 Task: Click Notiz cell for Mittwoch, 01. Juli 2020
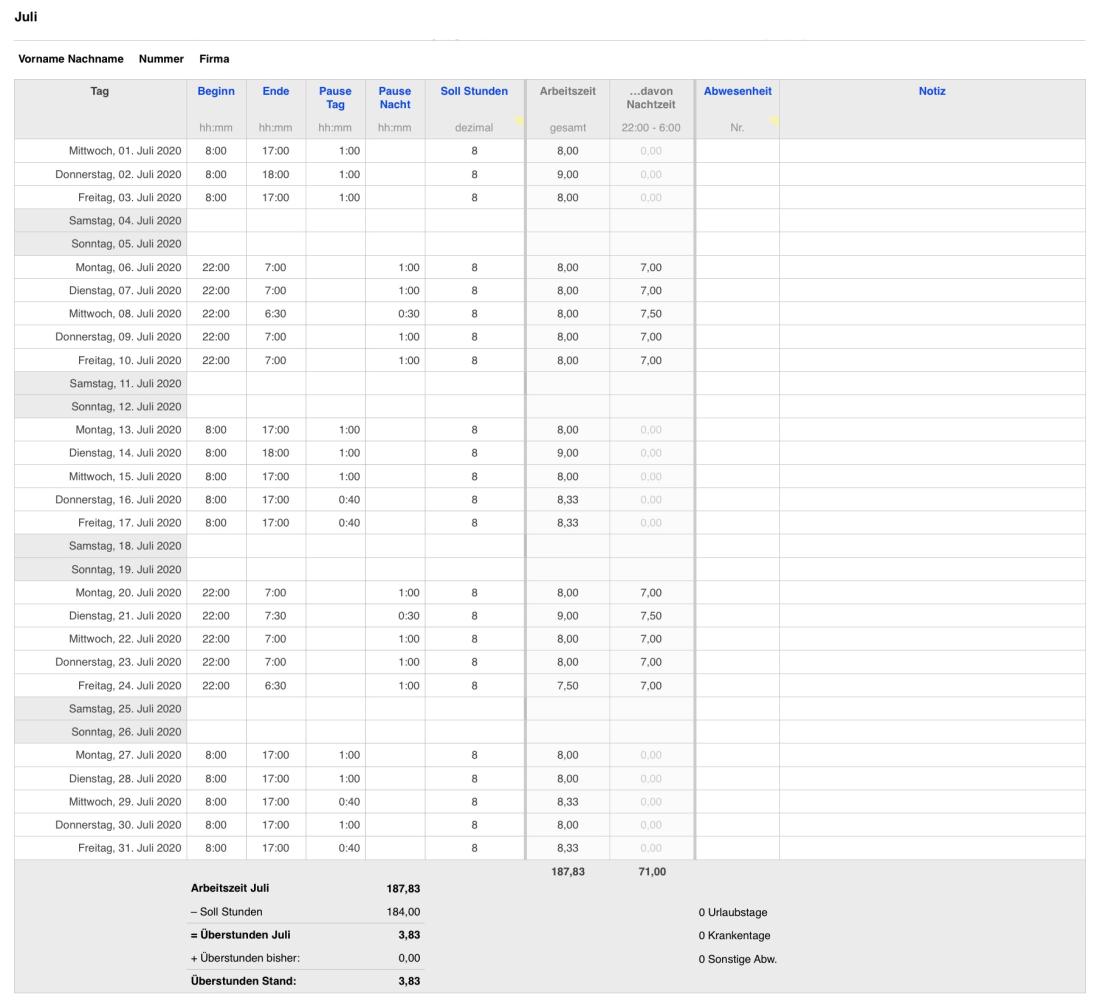click(x=931, y=150)
